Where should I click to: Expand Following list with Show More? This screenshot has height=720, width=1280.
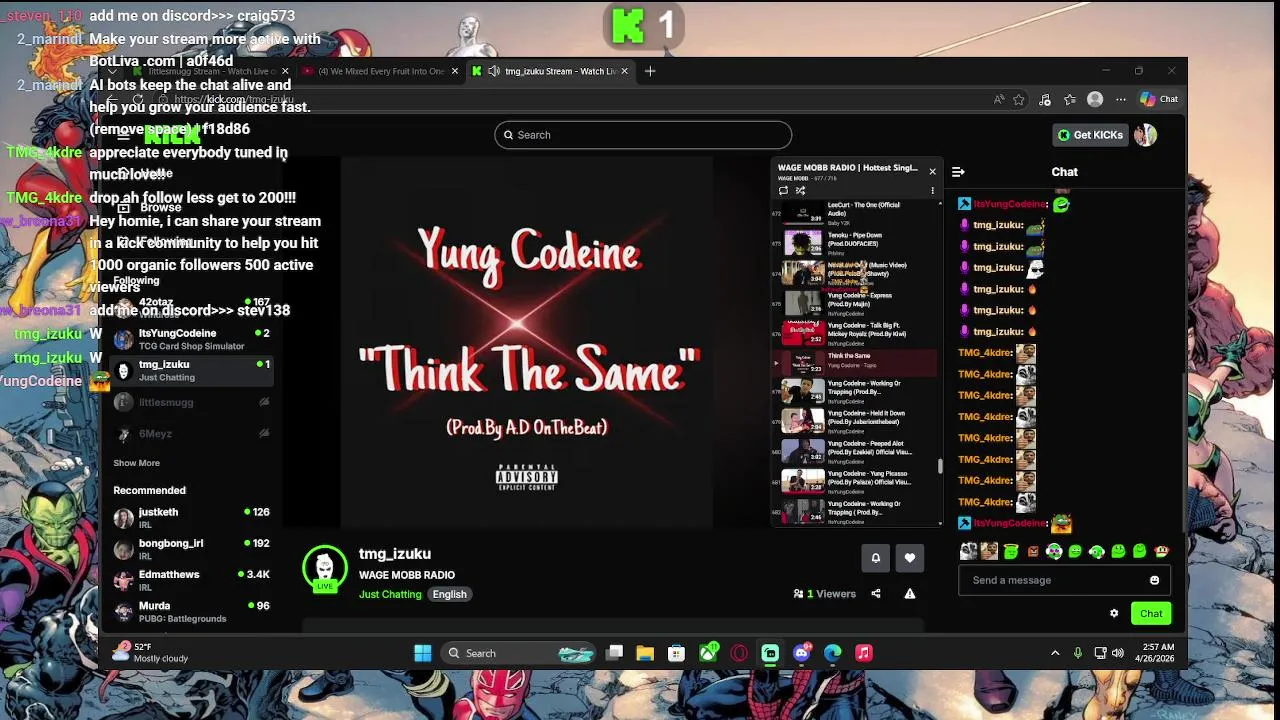pos(136,463)
